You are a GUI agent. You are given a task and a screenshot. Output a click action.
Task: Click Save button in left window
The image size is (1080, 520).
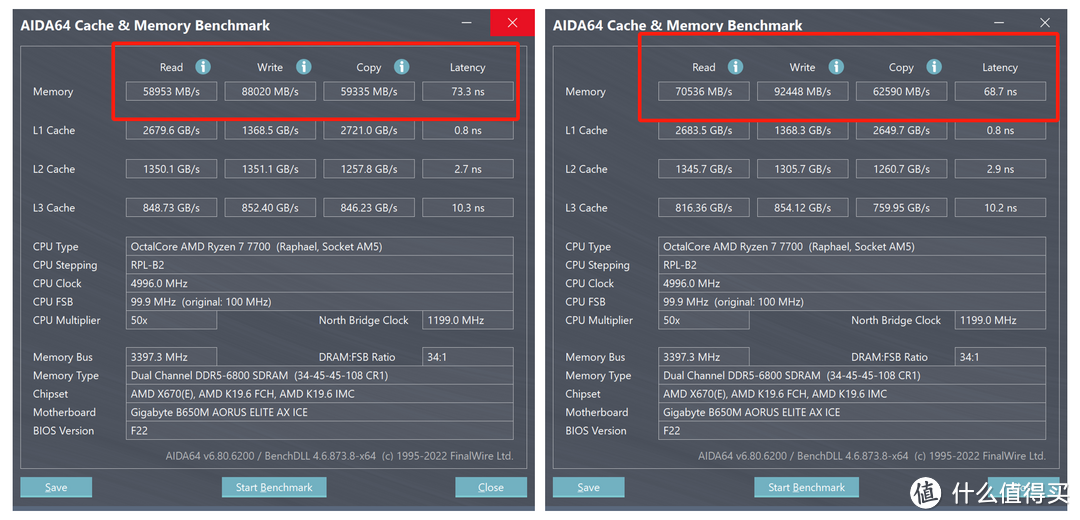(56, 487)
